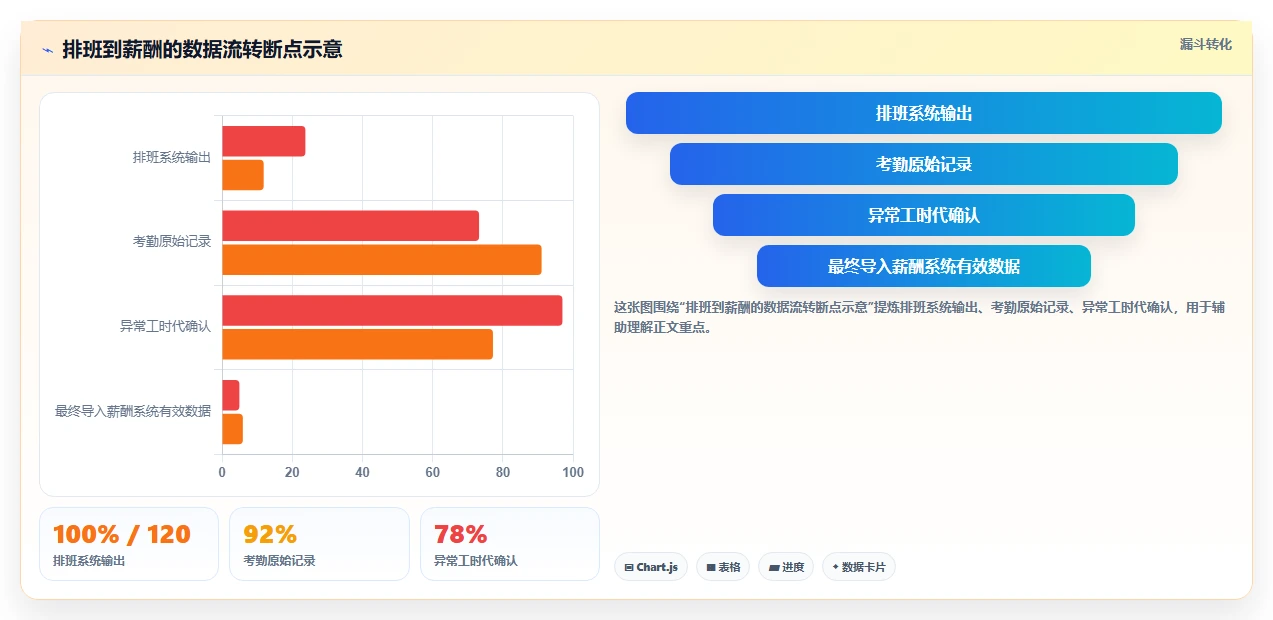Click the chart axis label 排班系统输出
Screen dimensions: 1273x620
pos(172,158)
